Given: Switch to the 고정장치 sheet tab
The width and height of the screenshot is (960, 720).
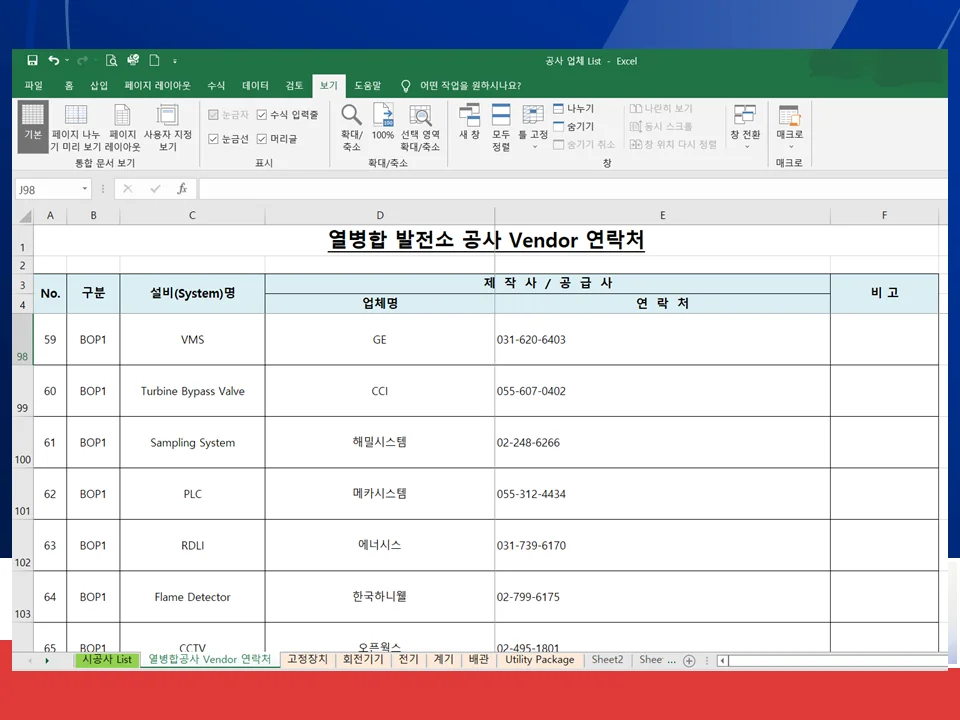Looking at the screenshot, I should (x=307, y=659).
